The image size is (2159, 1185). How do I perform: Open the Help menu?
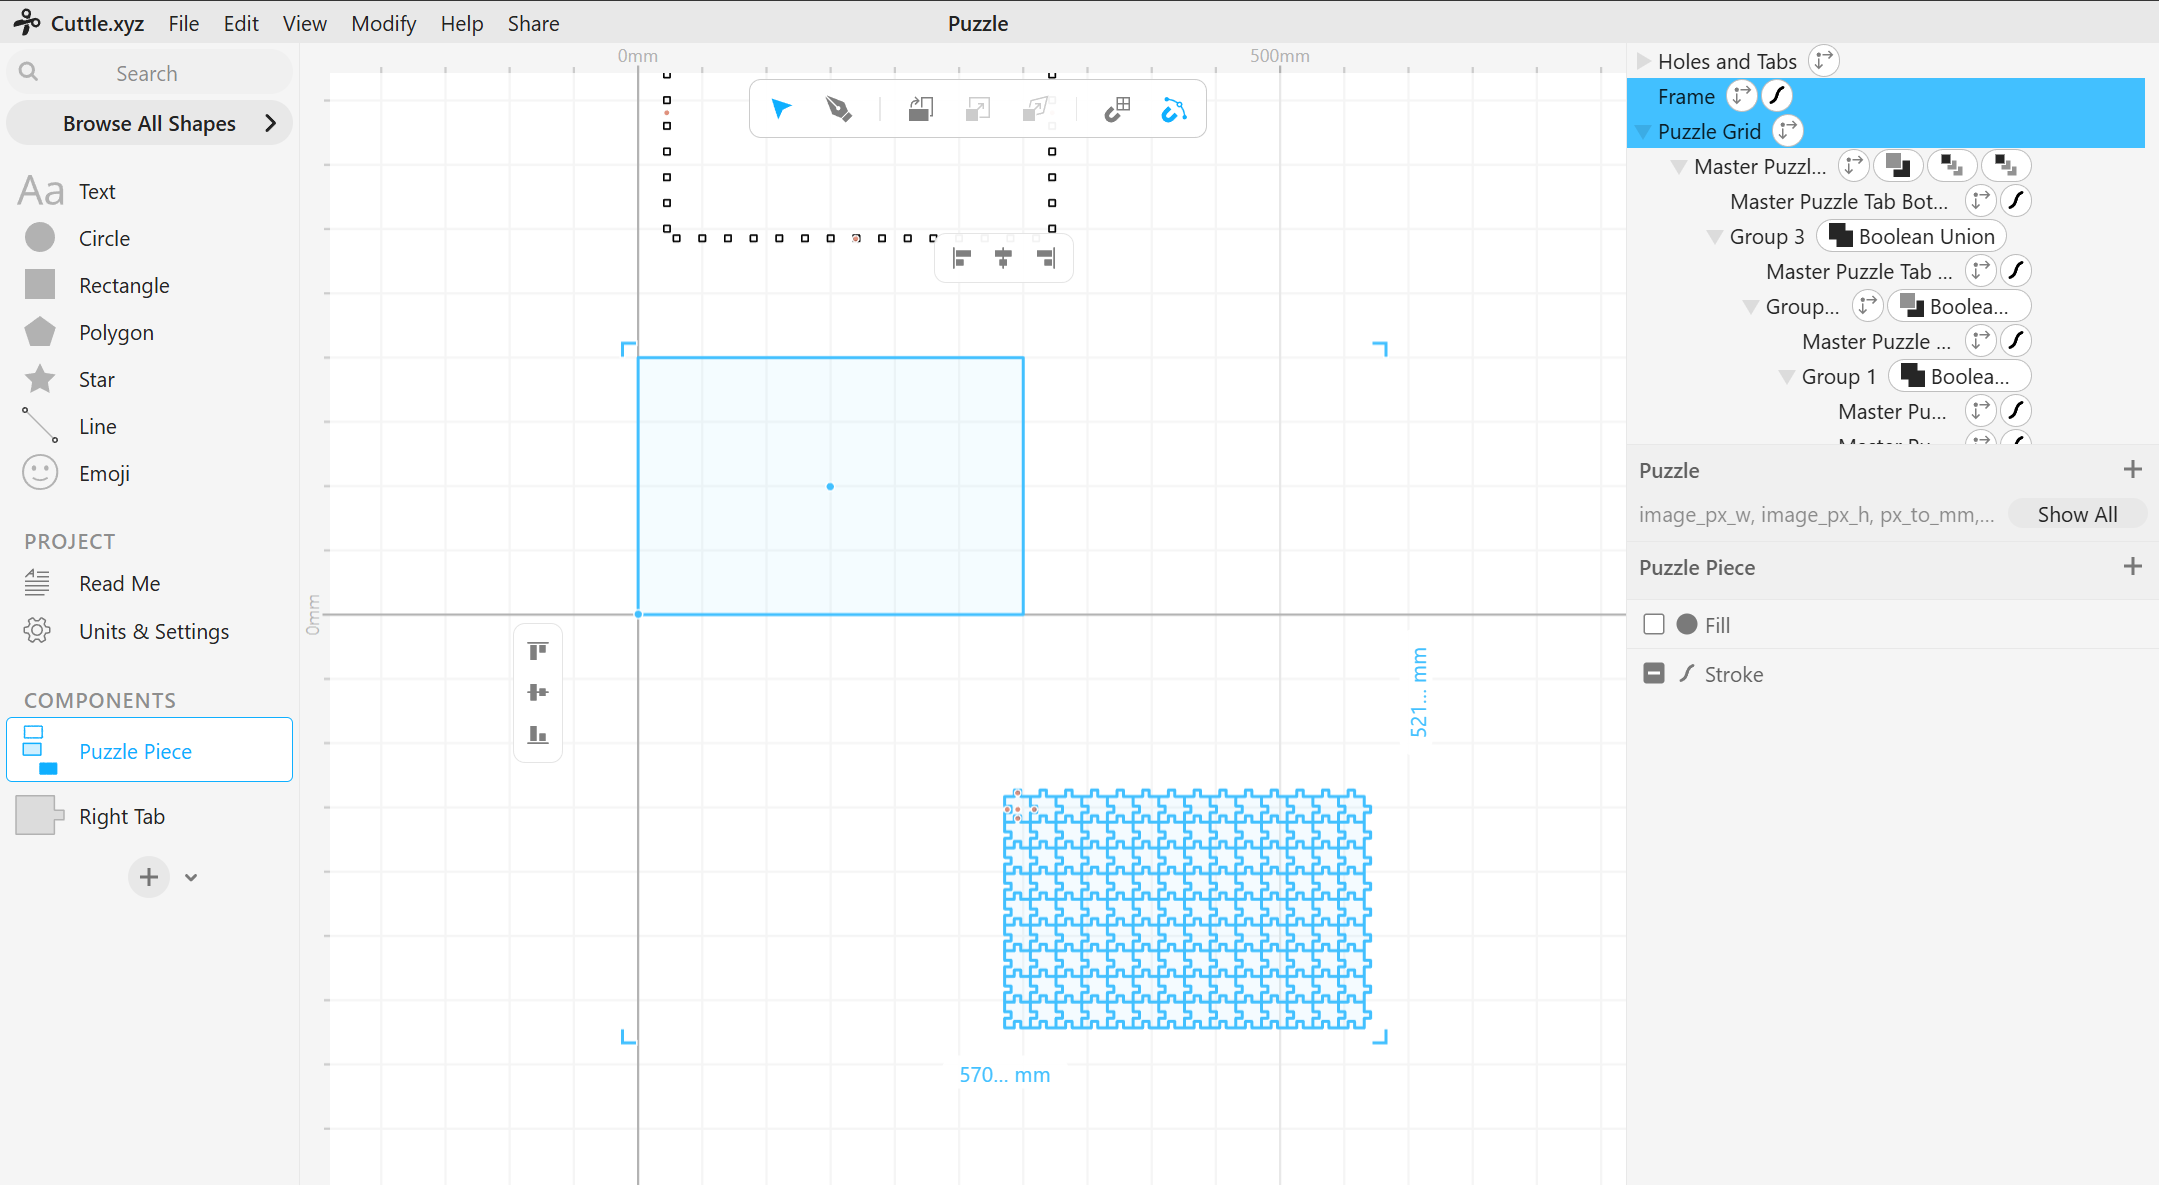[461, 23]
